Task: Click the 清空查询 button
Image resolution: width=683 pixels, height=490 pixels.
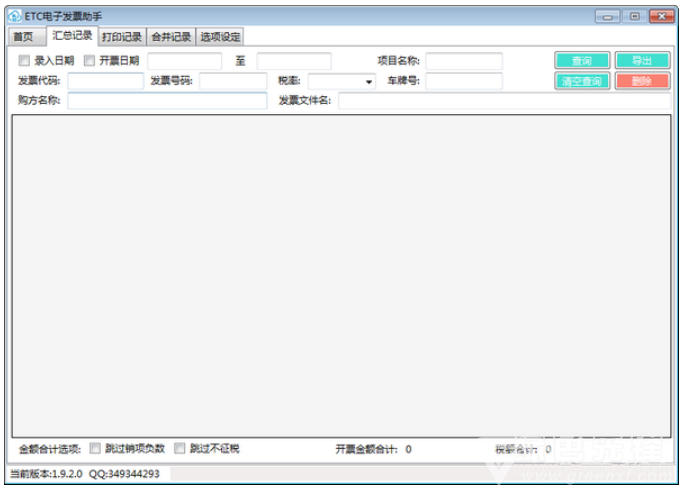Action: coord(582,81)
